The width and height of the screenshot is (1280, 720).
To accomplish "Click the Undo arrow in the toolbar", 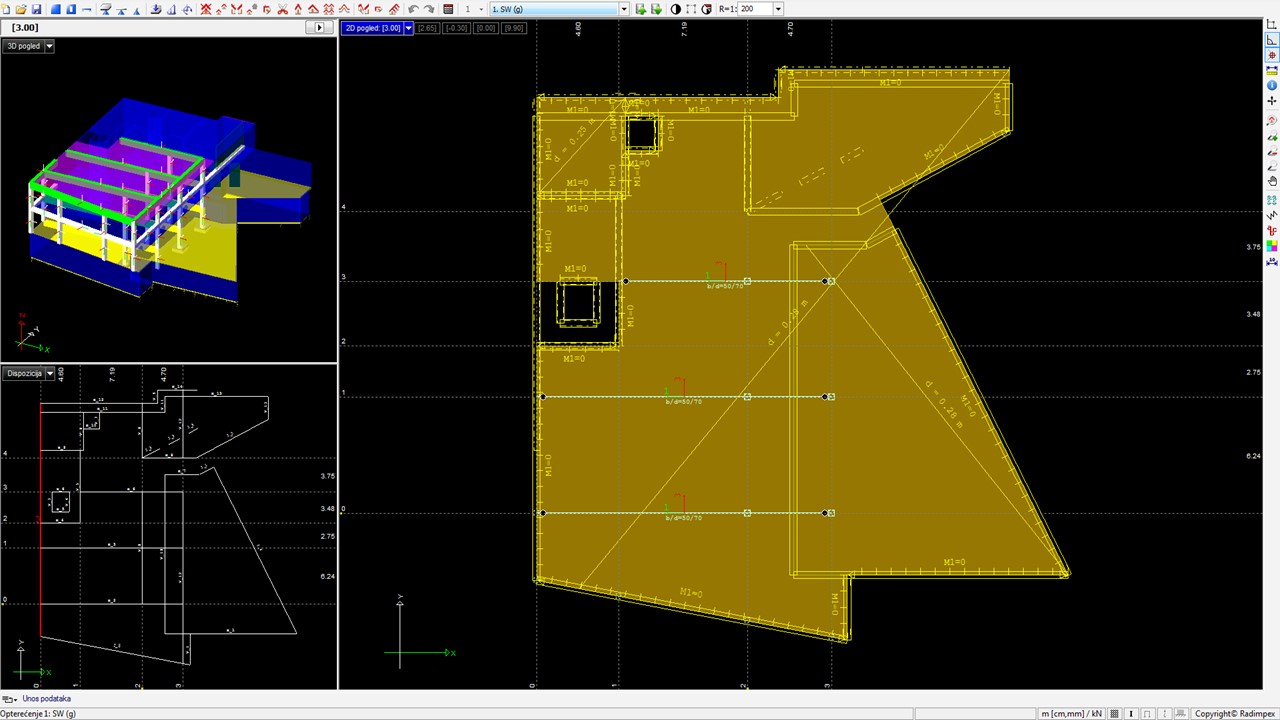I will pyautogui.click(x=413, y=9).
